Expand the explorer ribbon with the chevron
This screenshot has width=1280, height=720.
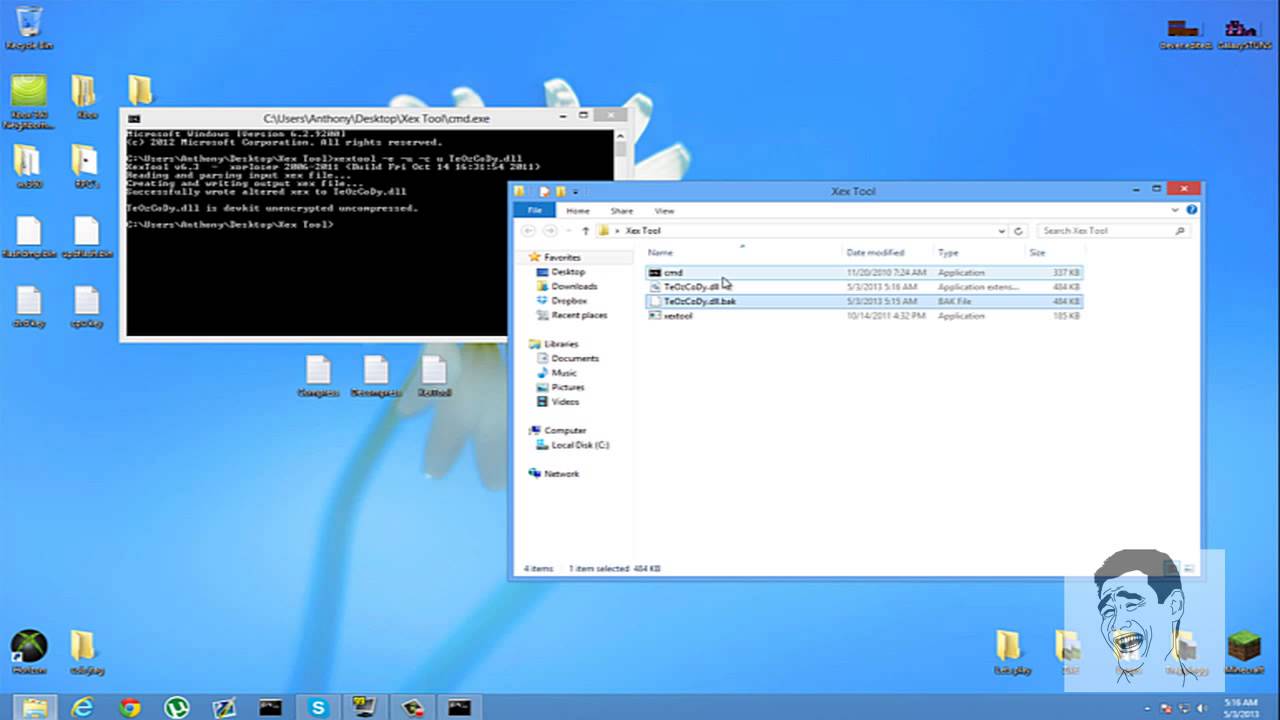point(1176,211)
